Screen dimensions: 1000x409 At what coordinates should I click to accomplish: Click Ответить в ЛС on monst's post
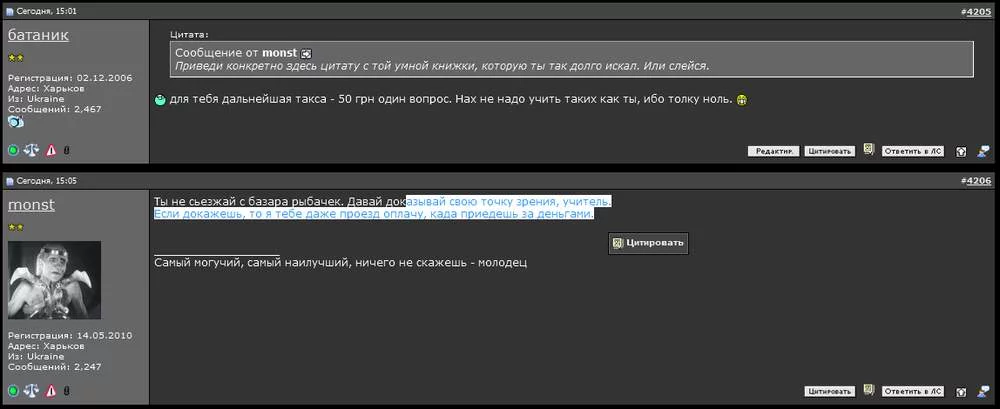coord(913,391)
